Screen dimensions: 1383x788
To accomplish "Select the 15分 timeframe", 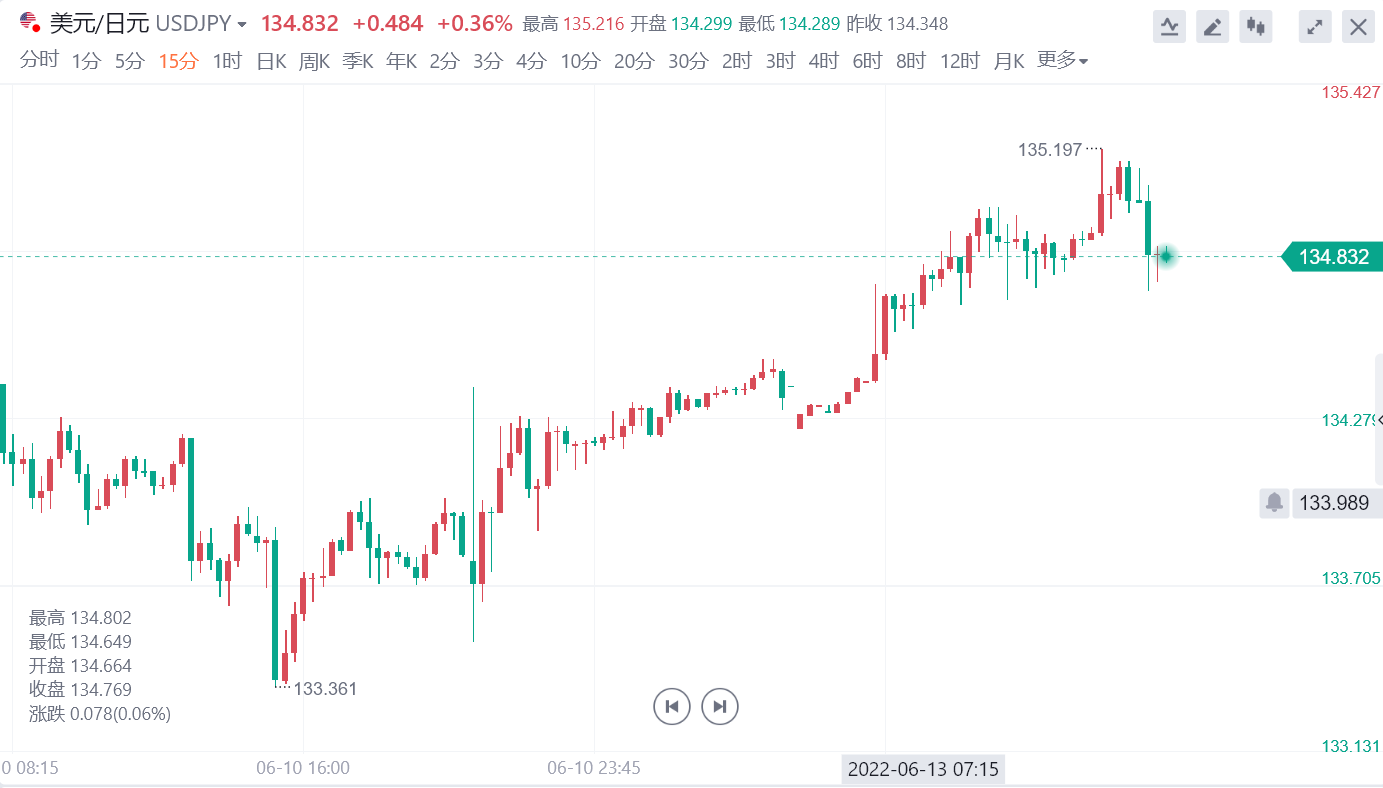I will 179,61.
